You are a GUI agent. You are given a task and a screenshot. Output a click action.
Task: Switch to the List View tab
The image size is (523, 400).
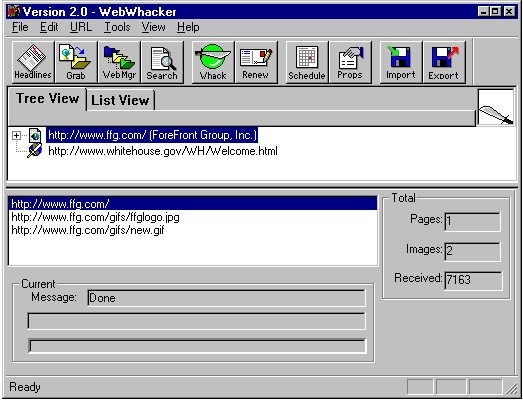[x=120, y=100]
